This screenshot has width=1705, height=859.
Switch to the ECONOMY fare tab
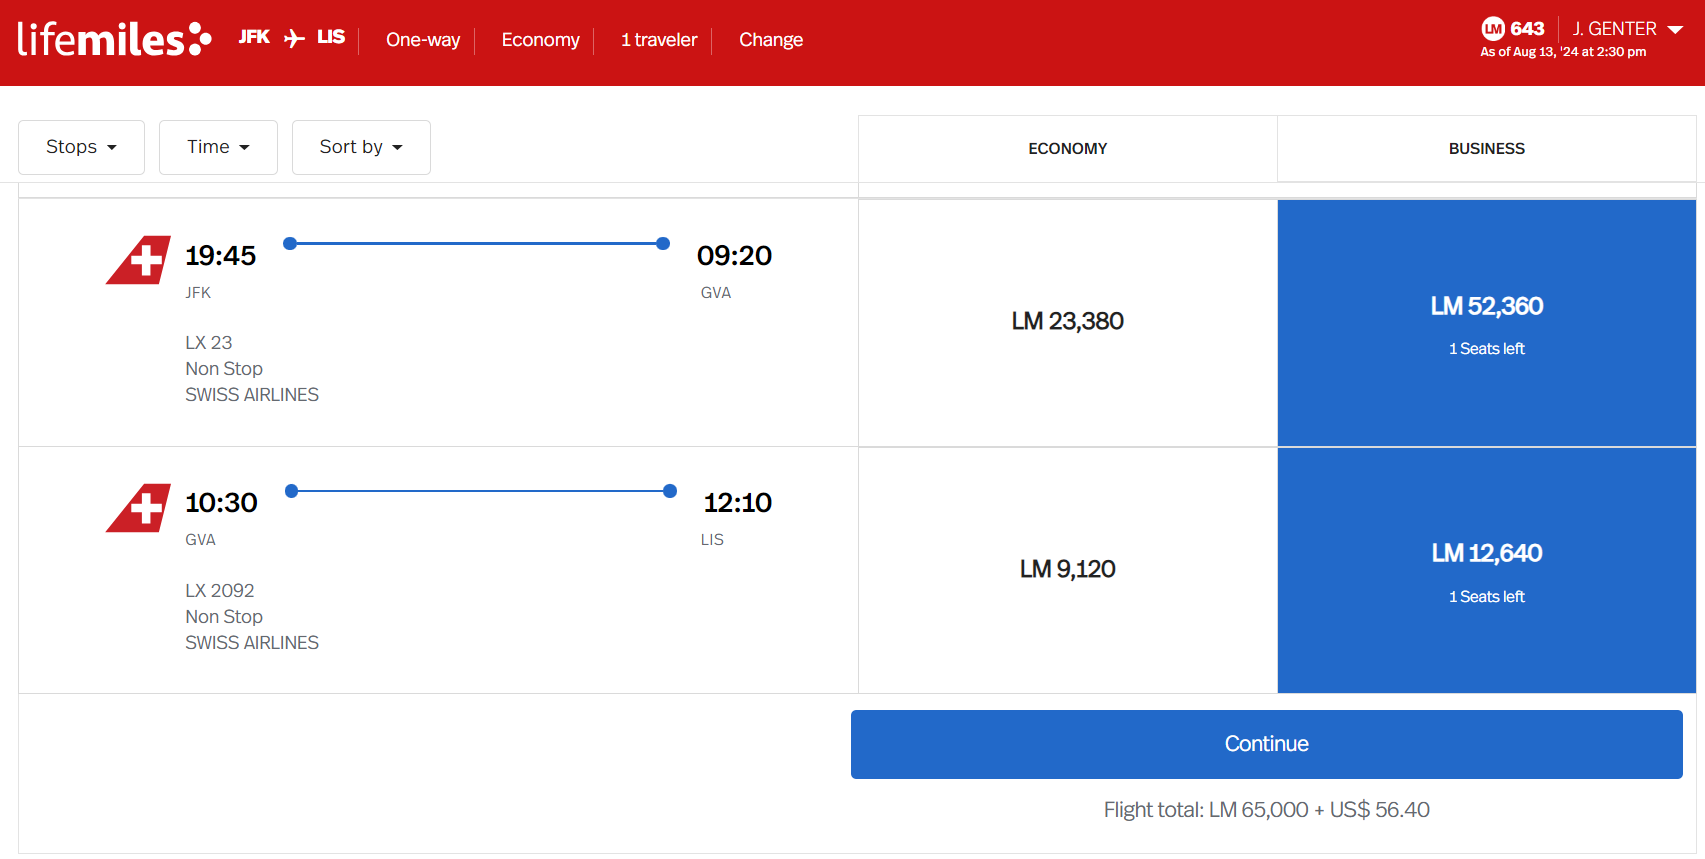pos(1067,148)
